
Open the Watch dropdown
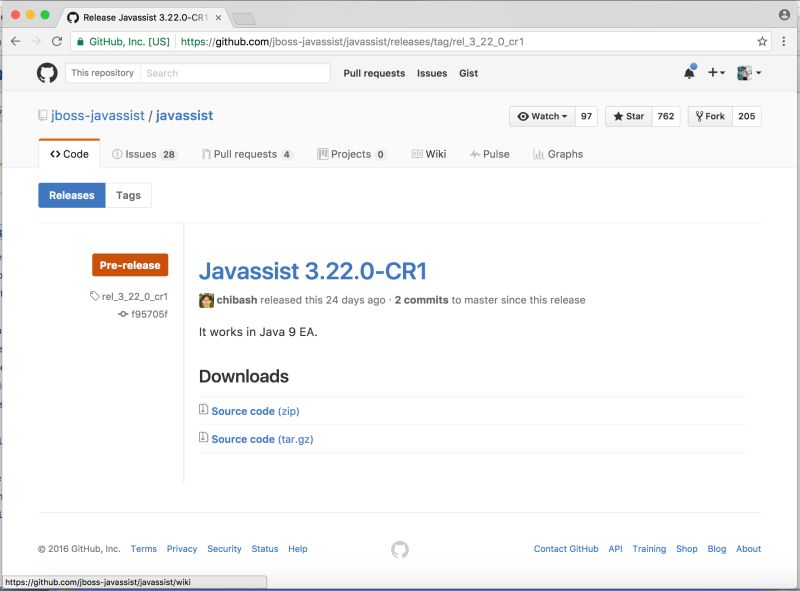coord(541,116)
